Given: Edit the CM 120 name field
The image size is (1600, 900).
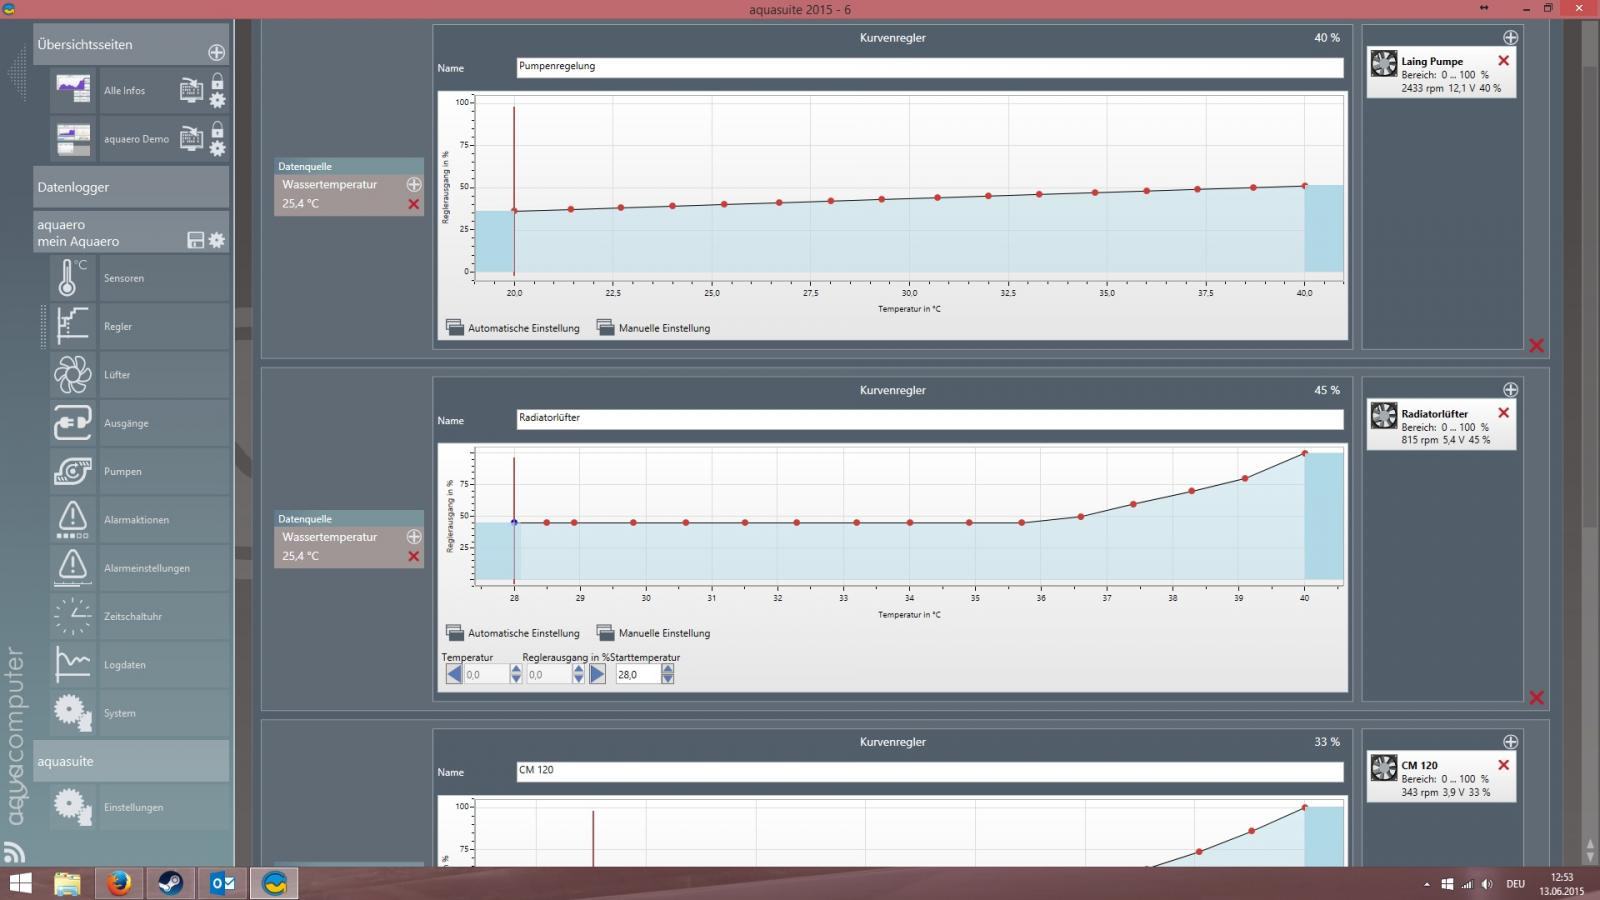Looking at the screenshot, I should [930, 771].
